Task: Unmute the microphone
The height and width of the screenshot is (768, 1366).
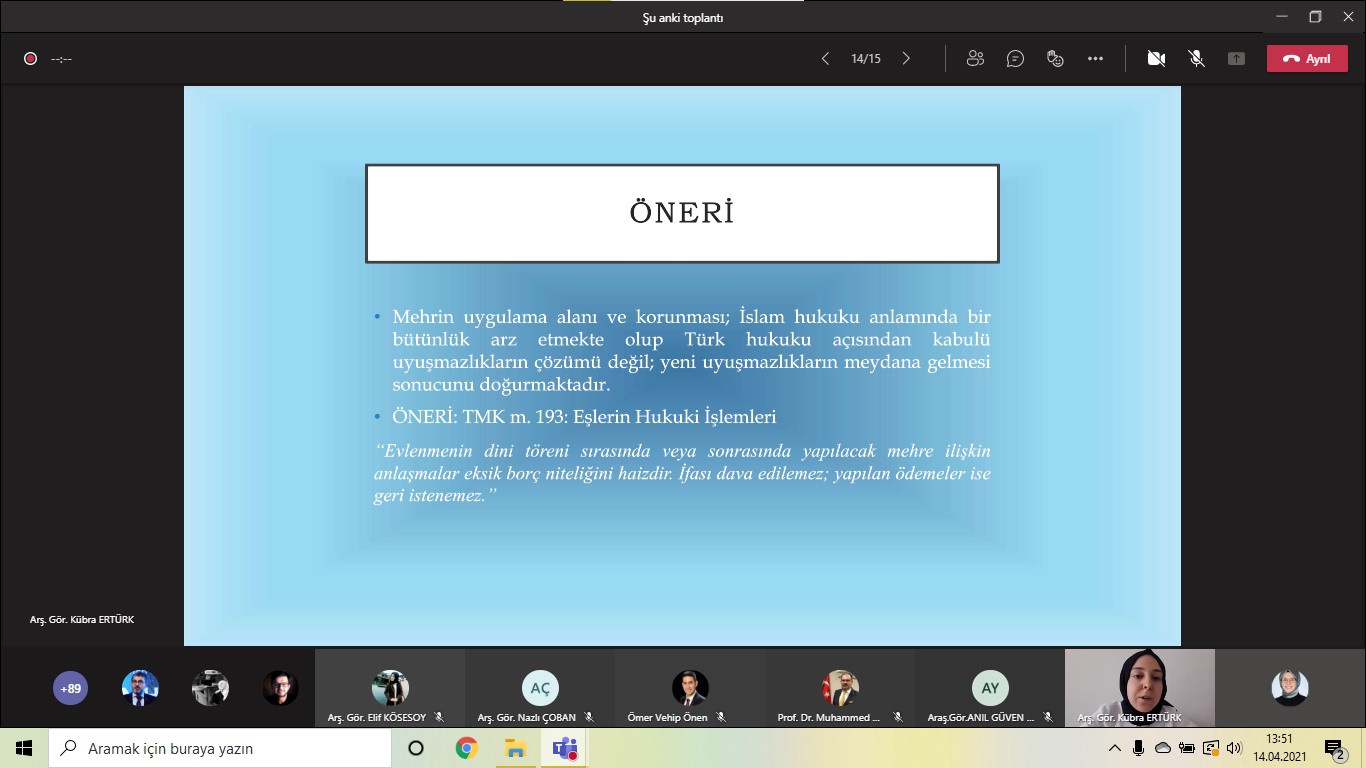Action: (1196, 59)
